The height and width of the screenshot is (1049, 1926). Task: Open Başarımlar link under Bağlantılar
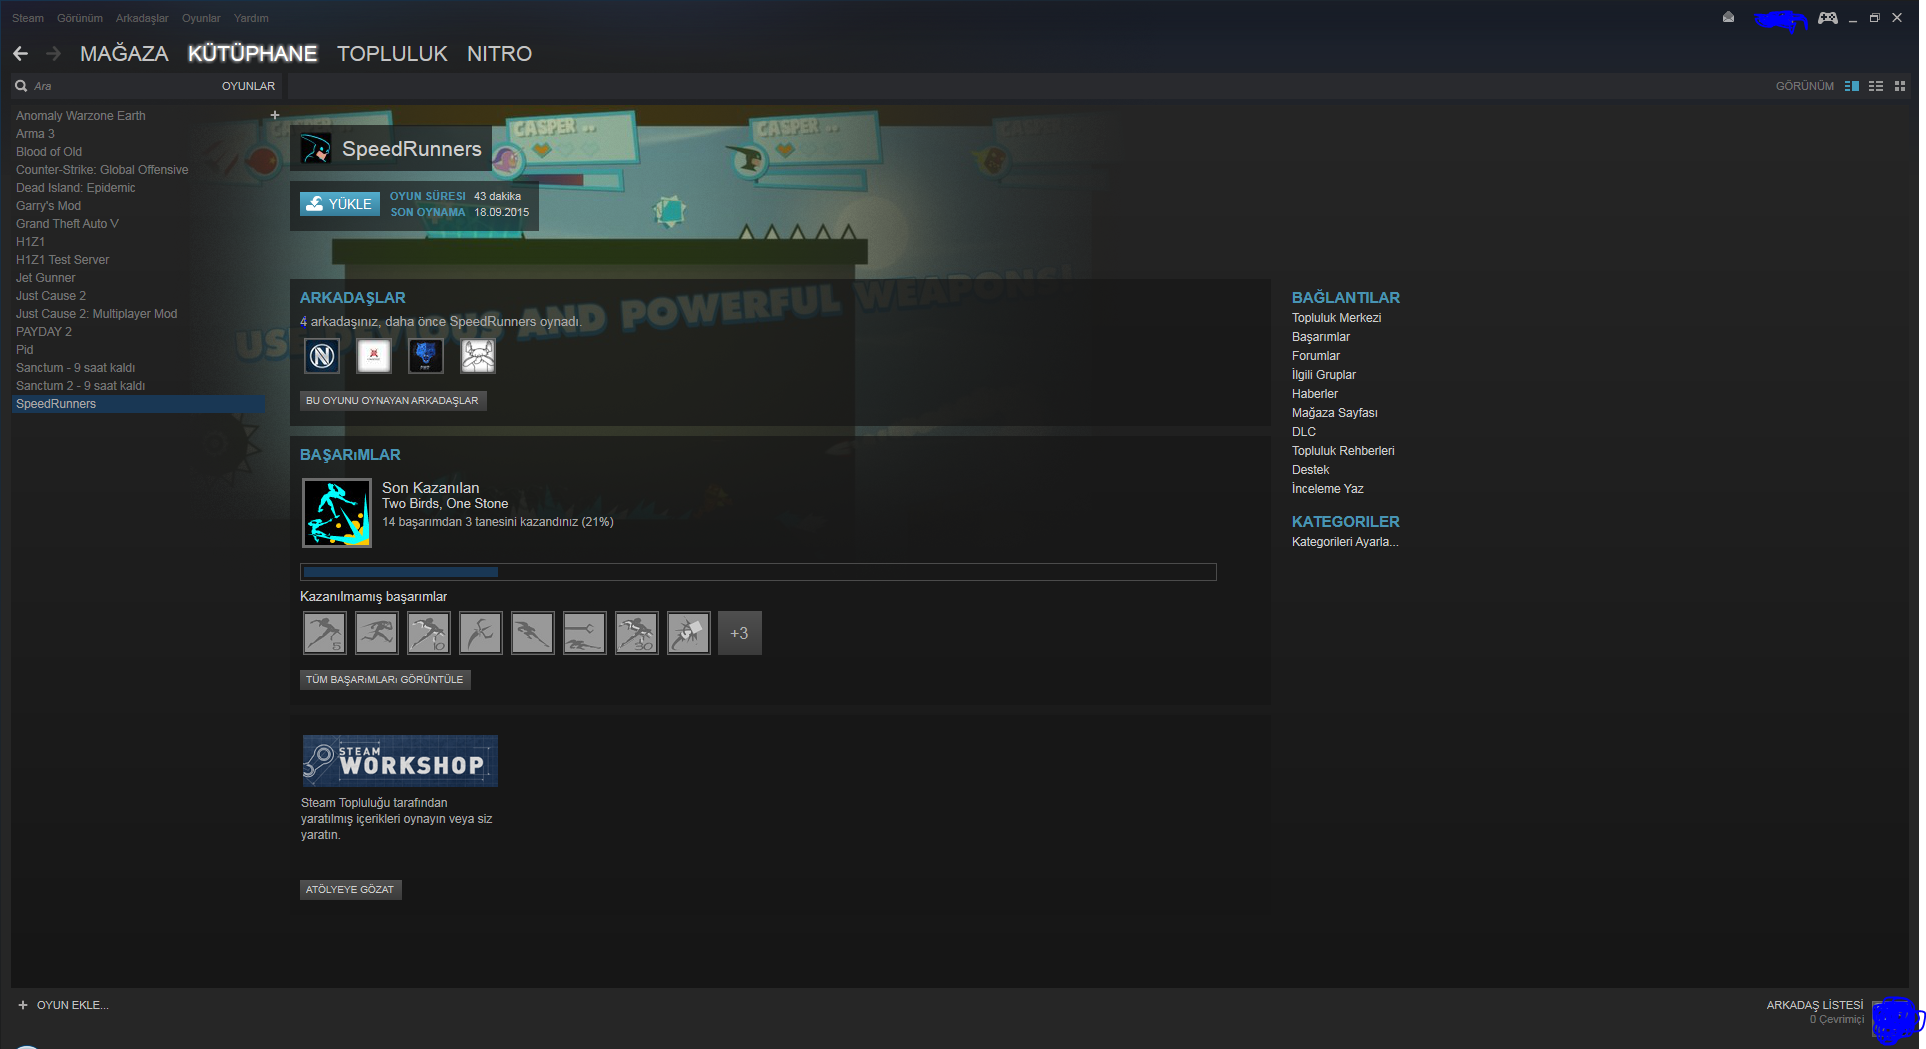(1321, 337)
